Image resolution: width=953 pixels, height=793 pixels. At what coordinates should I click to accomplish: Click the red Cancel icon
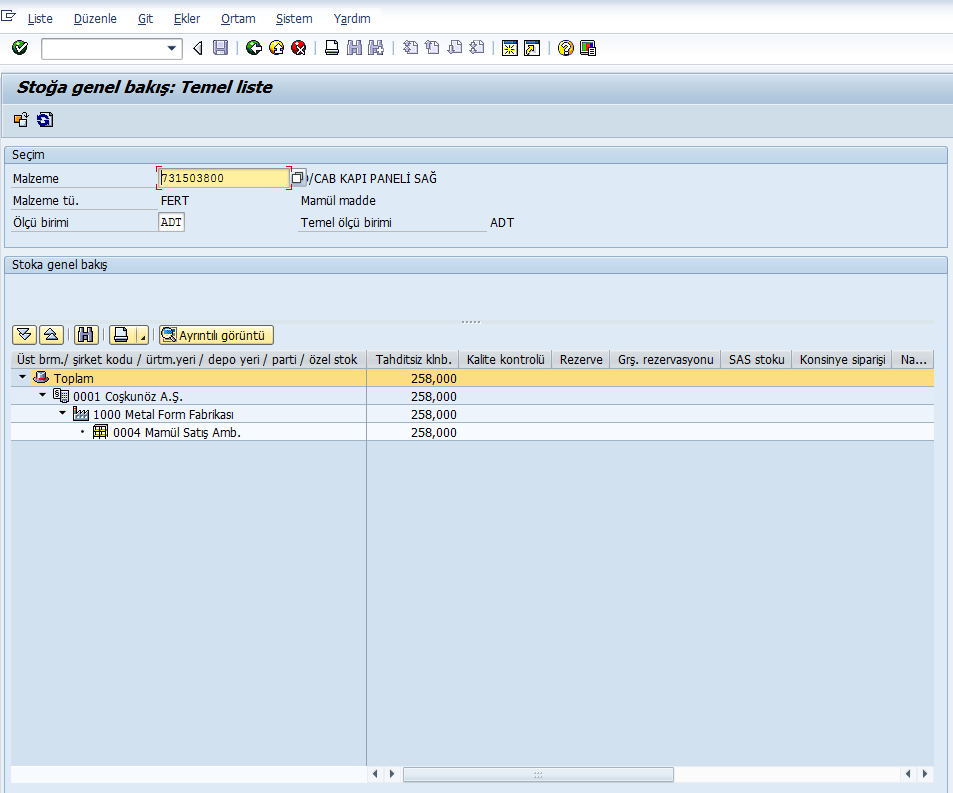coord(298,48)
